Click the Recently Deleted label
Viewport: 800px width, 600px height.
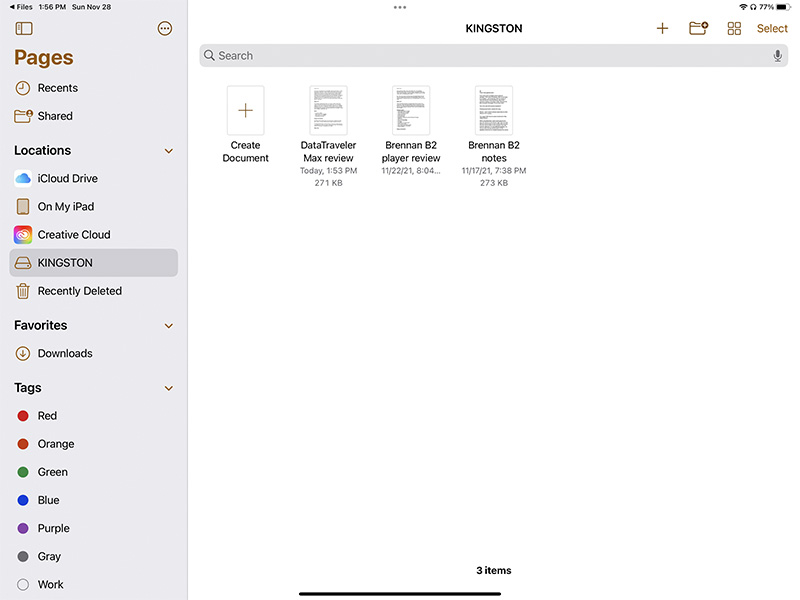pos(80,291)
